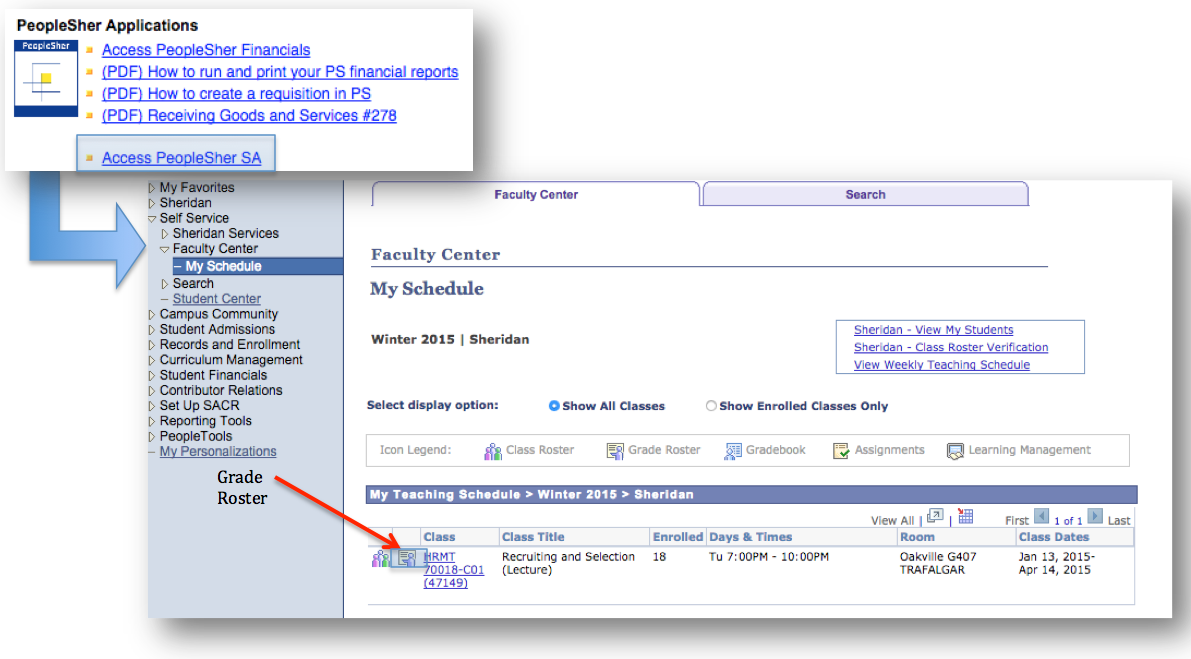This screenshot has width=1191, height=659.
Task: Open the PDF on creating a requisition
Action: (236, 94)
